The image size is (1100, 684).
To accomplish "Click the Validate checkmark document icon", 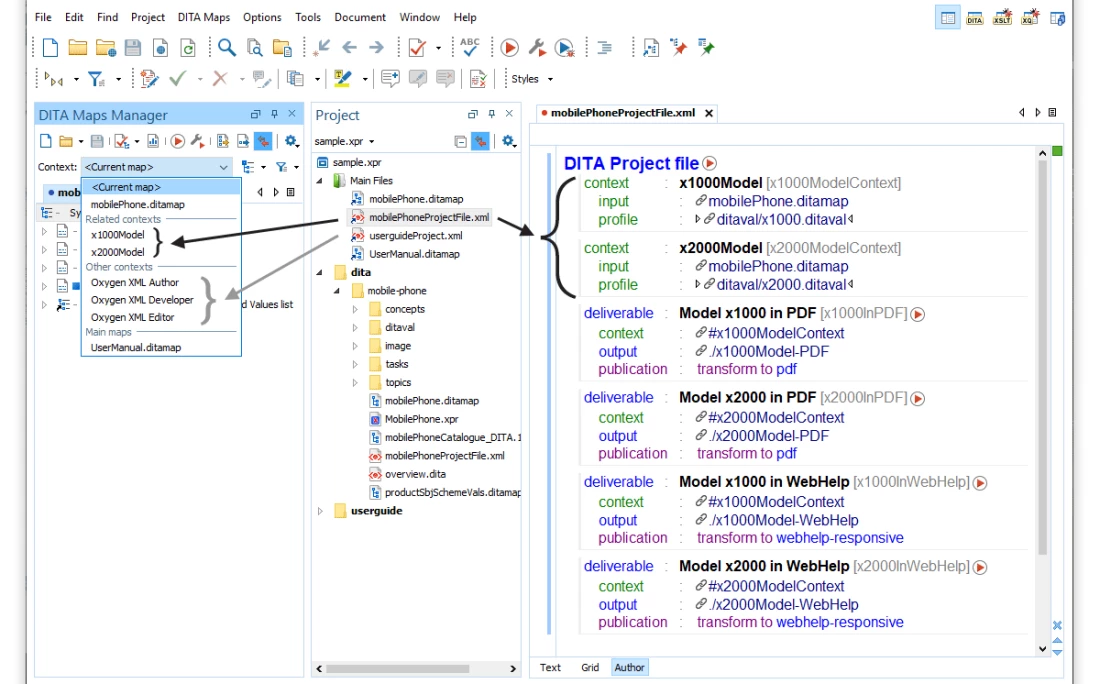I will (x=417, y=47).
